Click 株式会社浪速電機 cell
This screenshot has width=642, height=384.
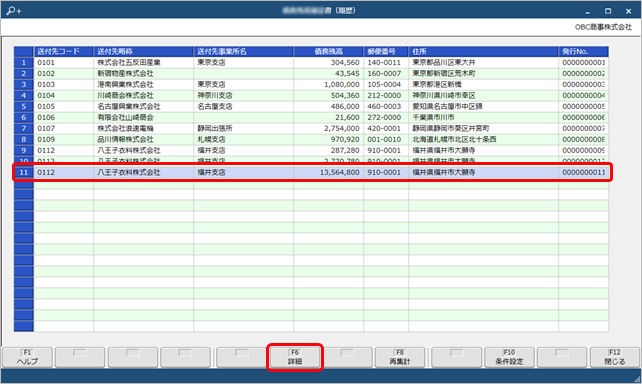click(143, 129)
